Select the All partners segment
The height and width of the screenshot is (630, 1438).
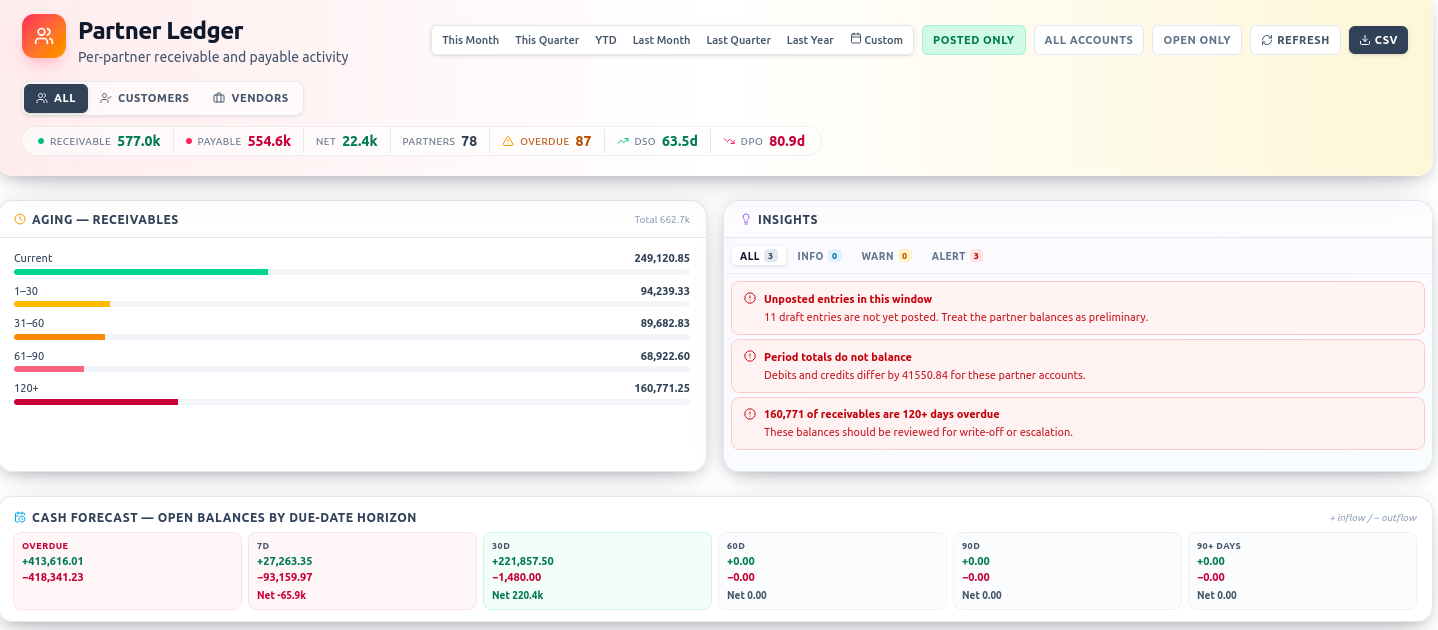[56, 98]
